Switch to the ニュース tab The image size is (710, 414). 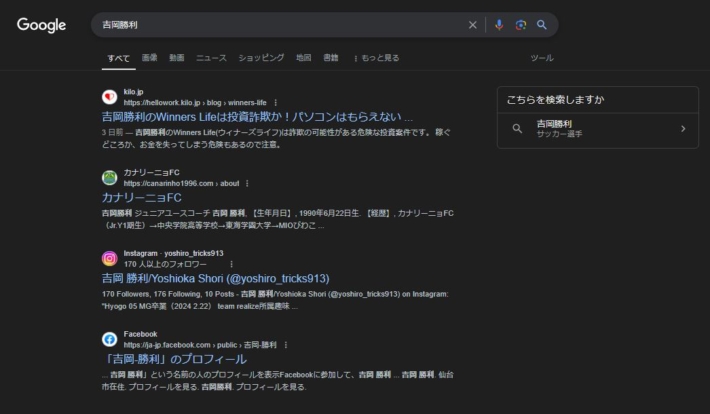point(211,58)
